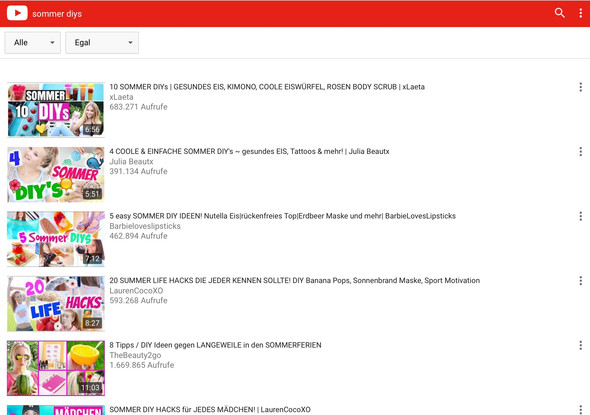The image size is (590, 415).
Task: Click the '391.134 Aufrufe' view count
Action: [138, 172]
